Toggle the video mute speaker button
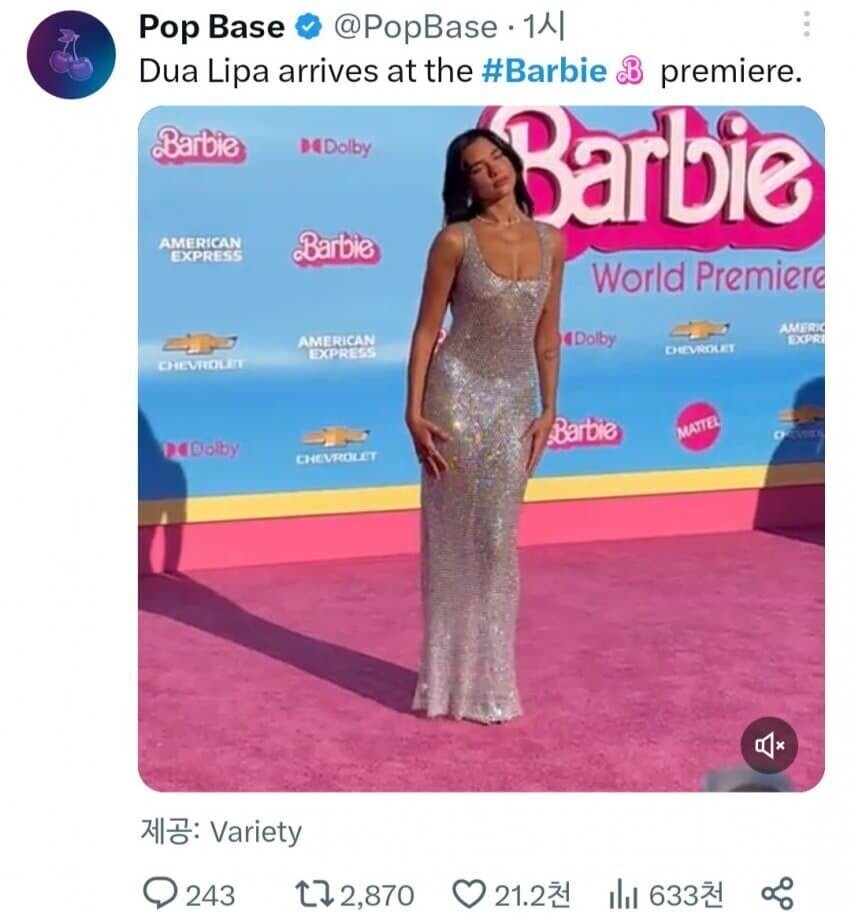Image resolution: width=850 pixels, height=913 pixels. click(768, 745)
